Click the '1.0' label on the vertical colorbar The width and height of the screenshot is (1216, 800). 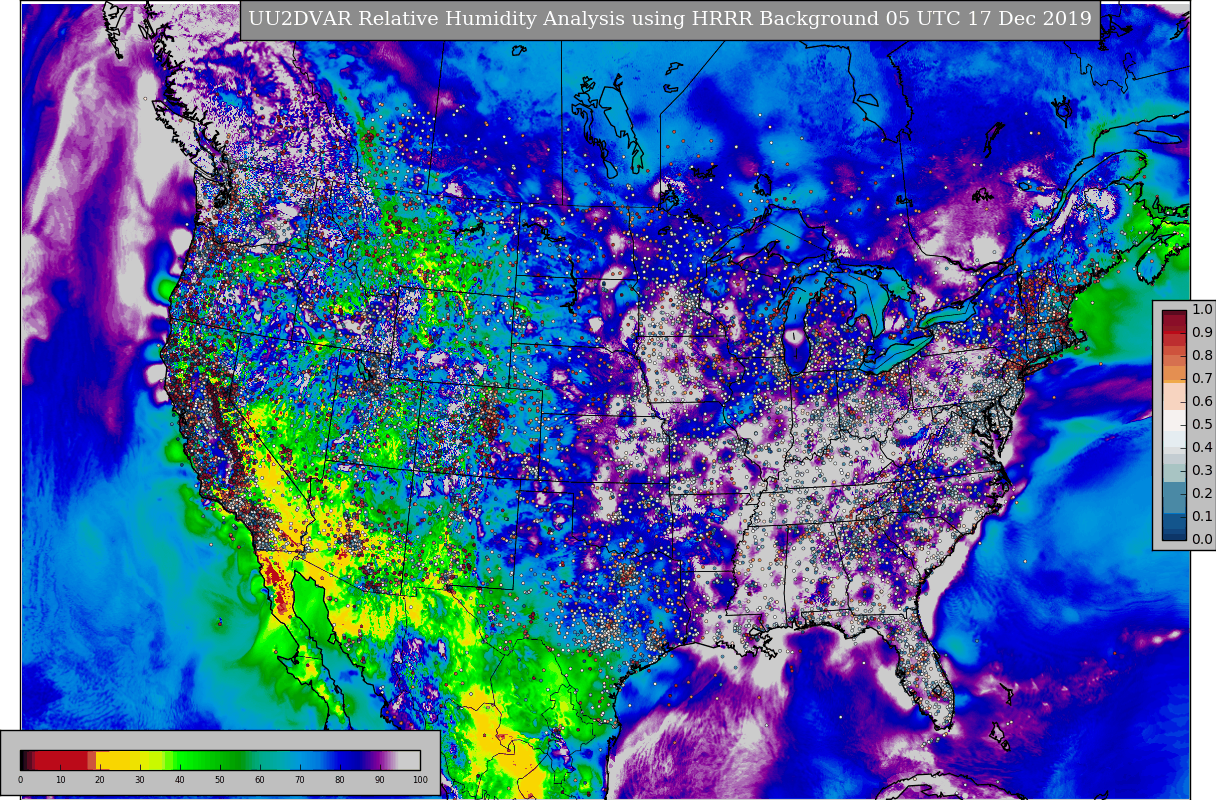1202,309
